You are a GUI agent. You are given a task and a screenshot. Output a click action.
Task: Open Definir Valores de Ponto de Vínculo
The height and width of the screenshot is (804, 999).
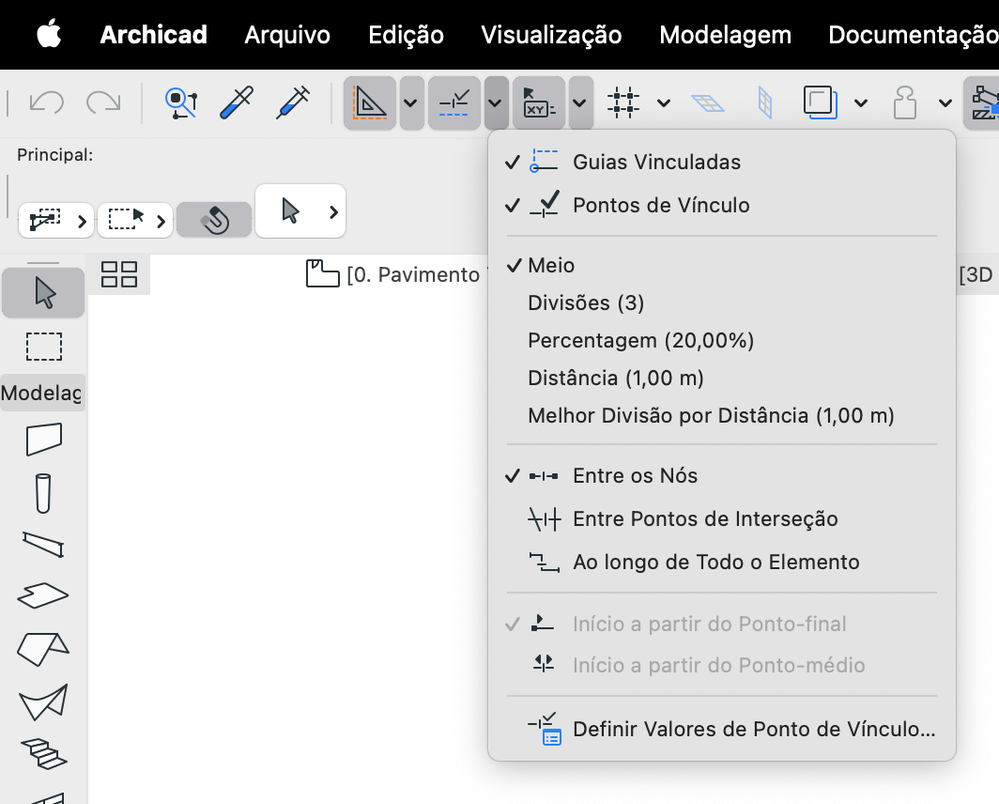click(x=721, y=729)
